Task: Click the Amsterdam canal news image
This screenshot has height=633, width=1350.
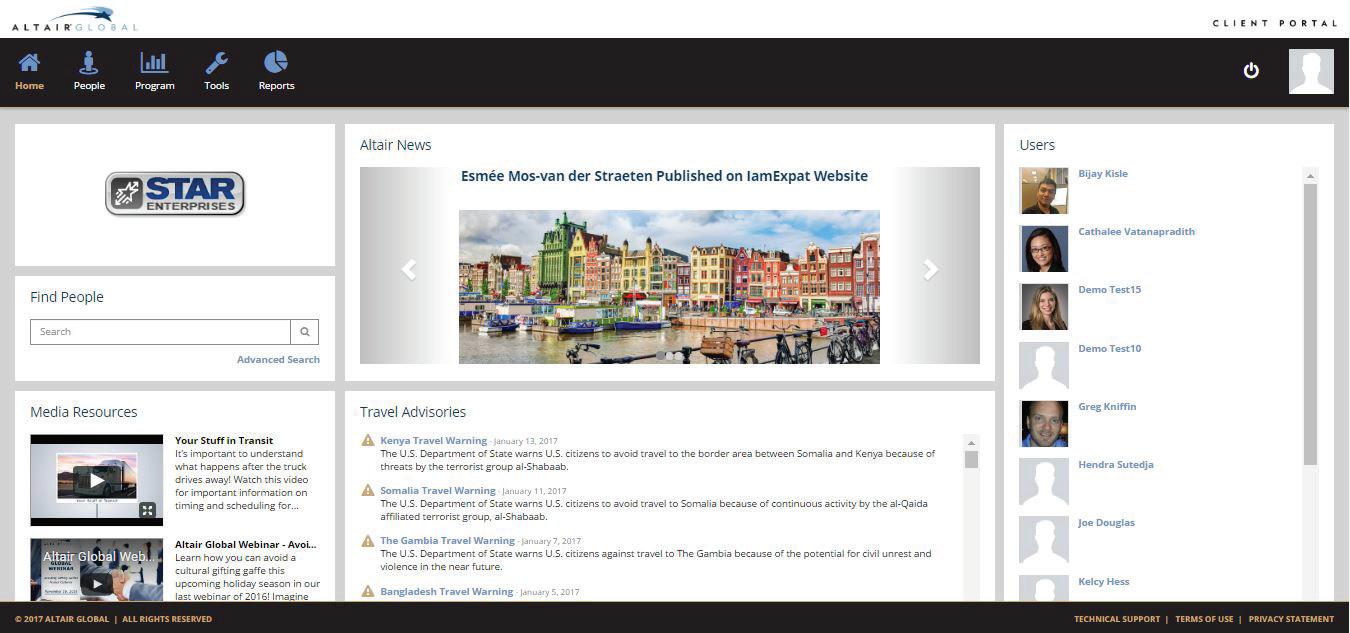Action: click(x=669, y=287)
